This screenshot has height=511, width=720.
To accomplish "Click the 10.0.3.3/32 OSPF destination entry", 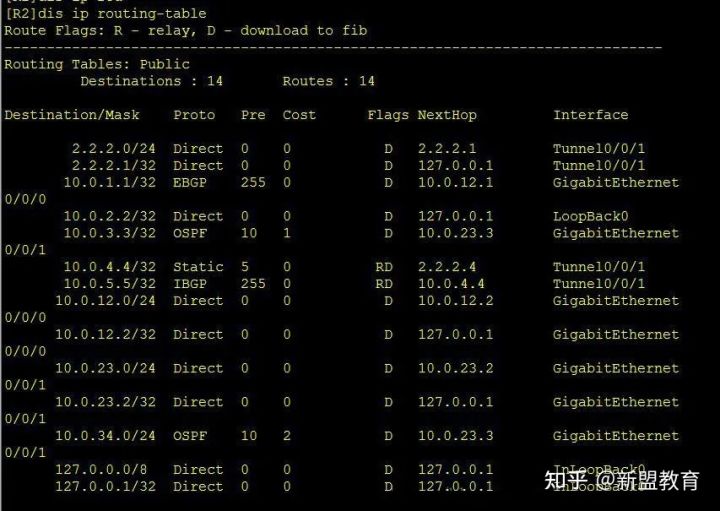I will click(109, 233).
